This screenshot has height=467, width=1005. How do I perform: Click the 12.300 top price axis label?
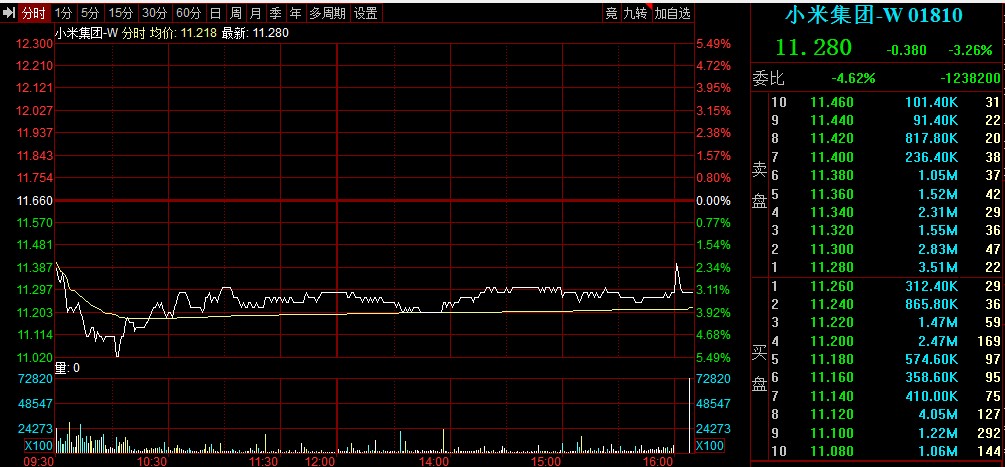click(x=33, y=44)
